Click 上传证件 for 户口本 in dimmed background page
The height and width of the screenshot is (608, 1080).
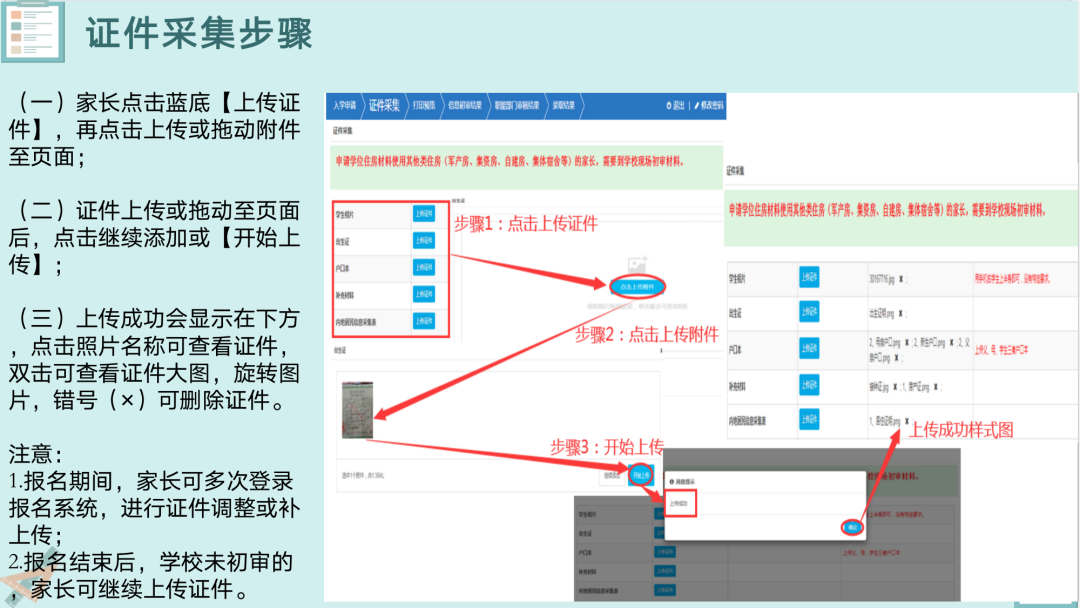(665, 552)
